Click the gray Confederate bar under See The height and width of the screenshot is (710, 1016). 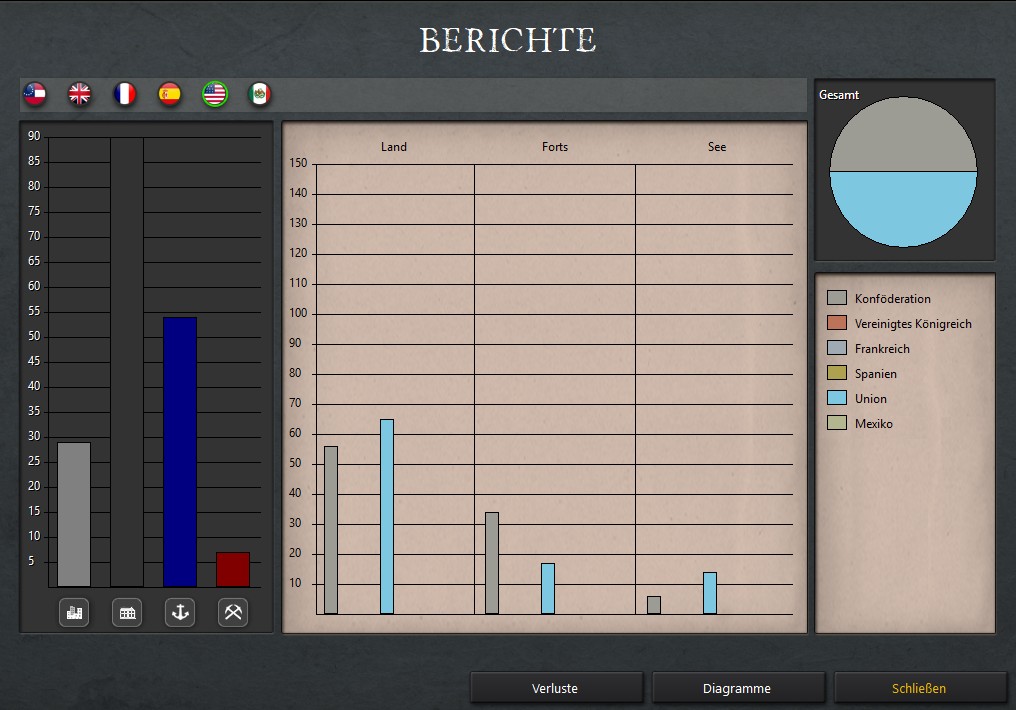pos(654,605)
